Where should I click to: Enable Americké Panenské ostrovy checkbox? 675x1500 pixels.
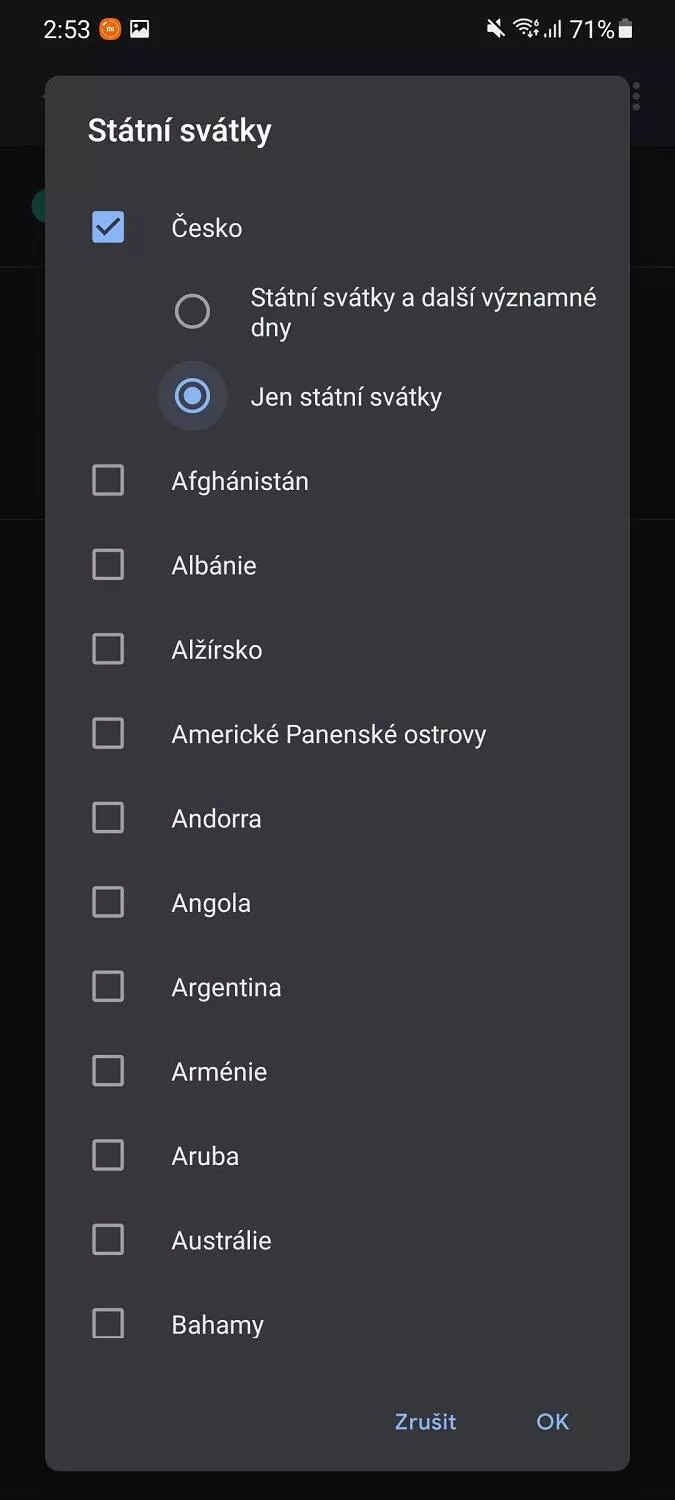108,734
